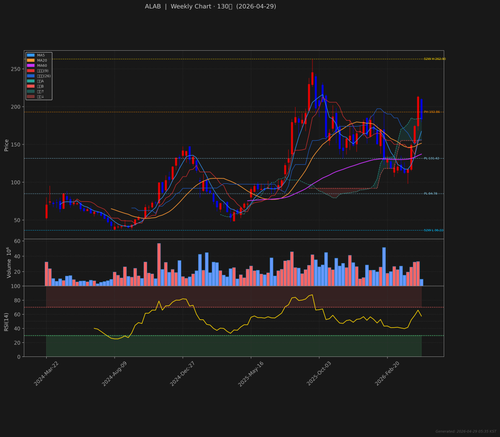Click the highest candle wick near 260
The height and width of the screenshot is (437, 500).
(312, 65)
